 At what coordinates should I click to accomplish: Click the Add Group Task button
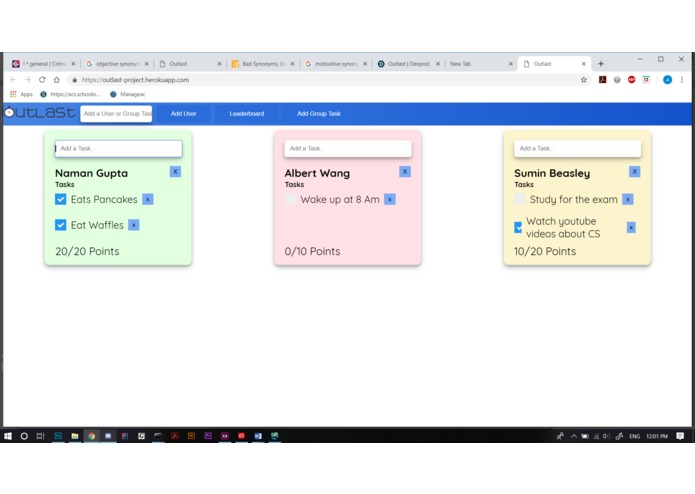coord(319,113)
